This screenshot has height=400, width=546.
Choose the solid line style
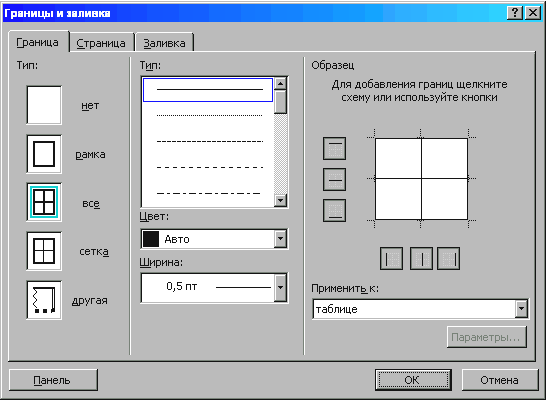[208, 90]
